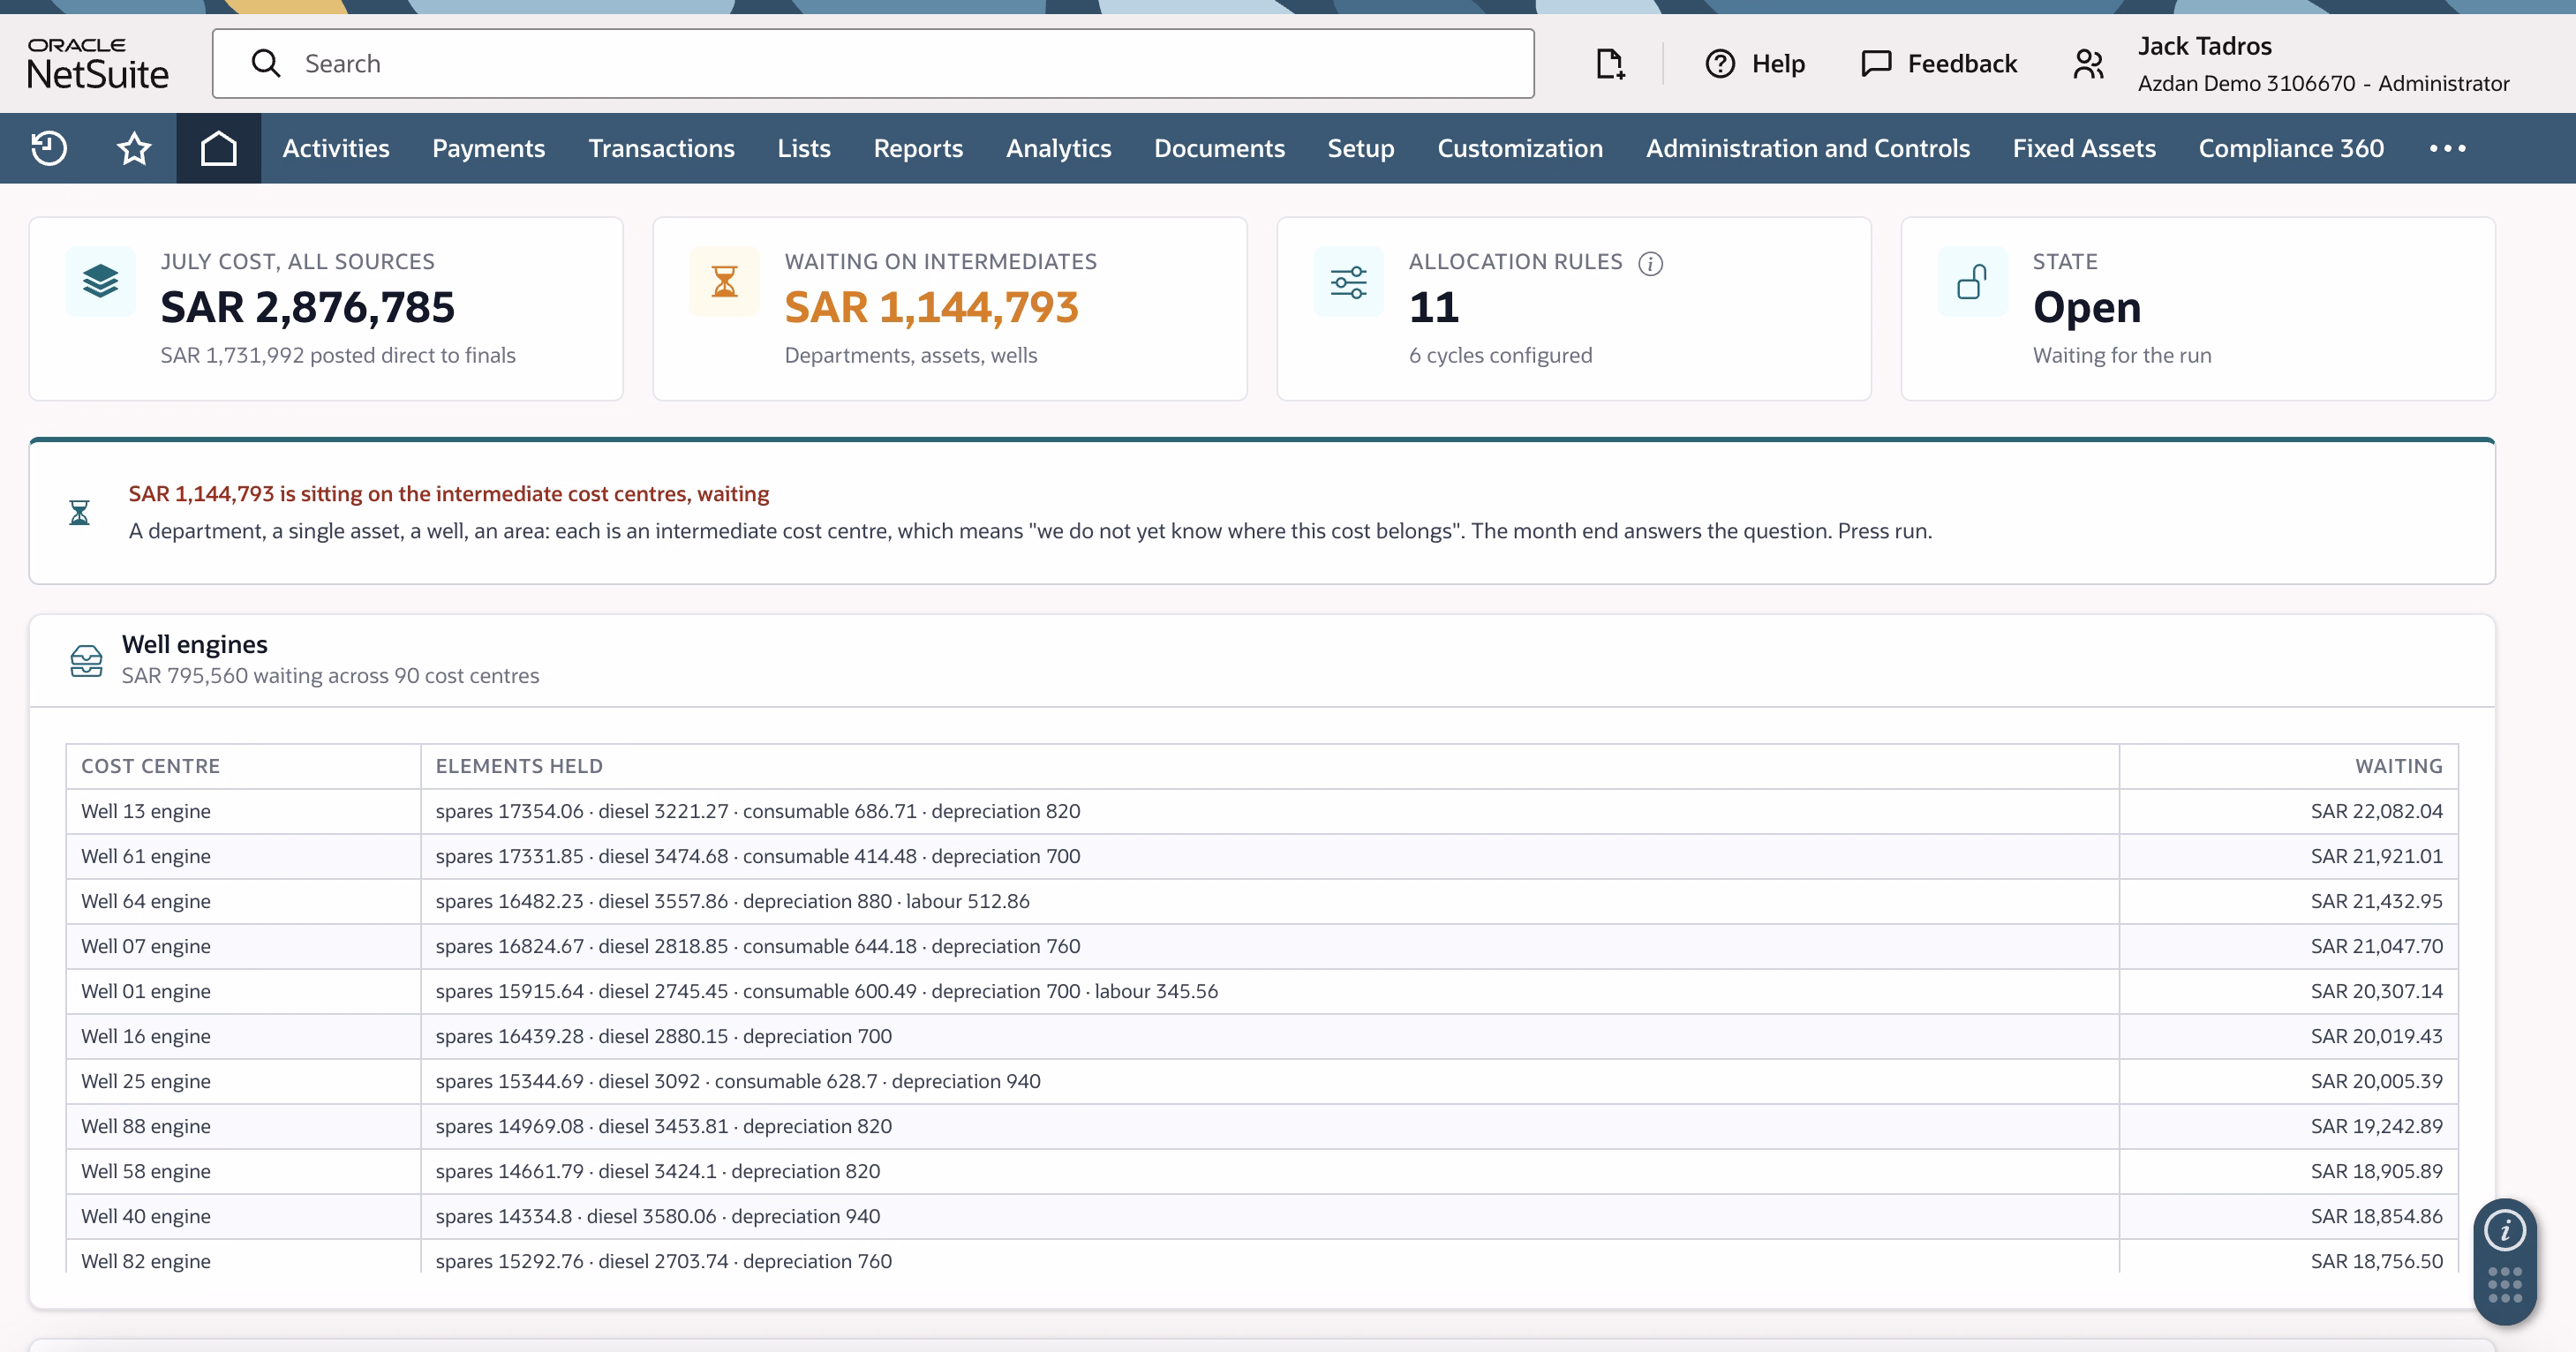Viewport: 2576px width, 1352px height.
Task: Click the Well engines section title
Action: [x=194, y=644]
